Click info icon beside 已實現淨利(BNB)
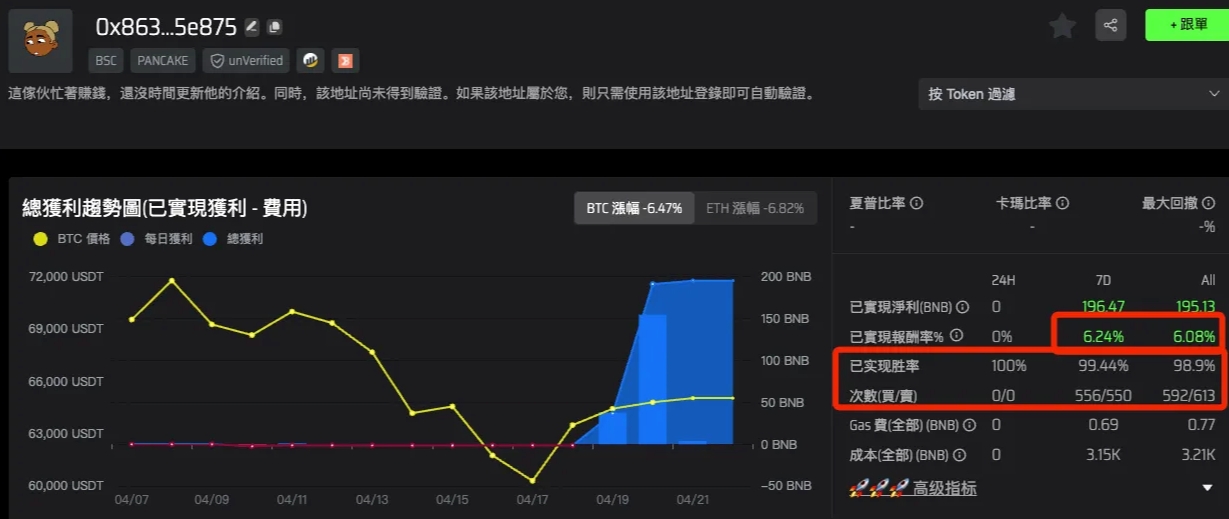Image resolution: width=1229 pixels, height=519 pixels. tap(963, 307)
